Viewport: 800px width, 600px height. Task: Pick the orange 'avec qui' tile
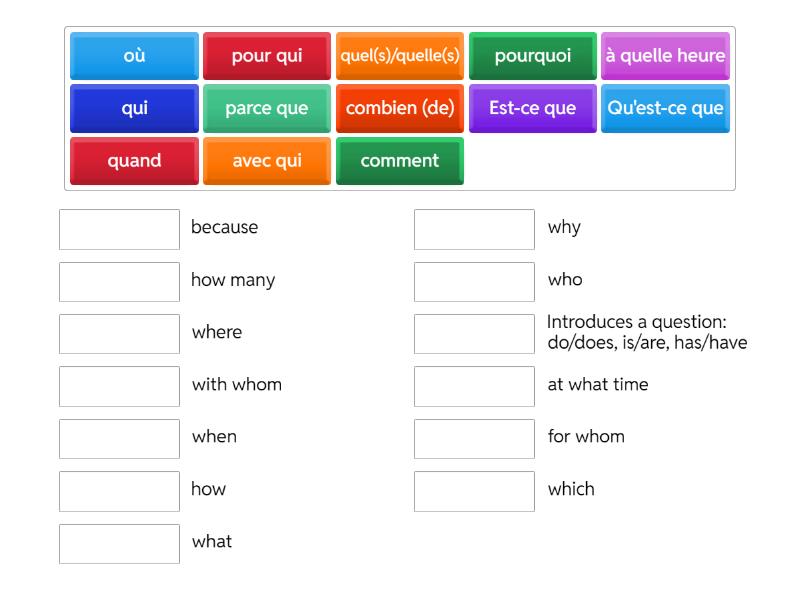[x=267, y=161]
